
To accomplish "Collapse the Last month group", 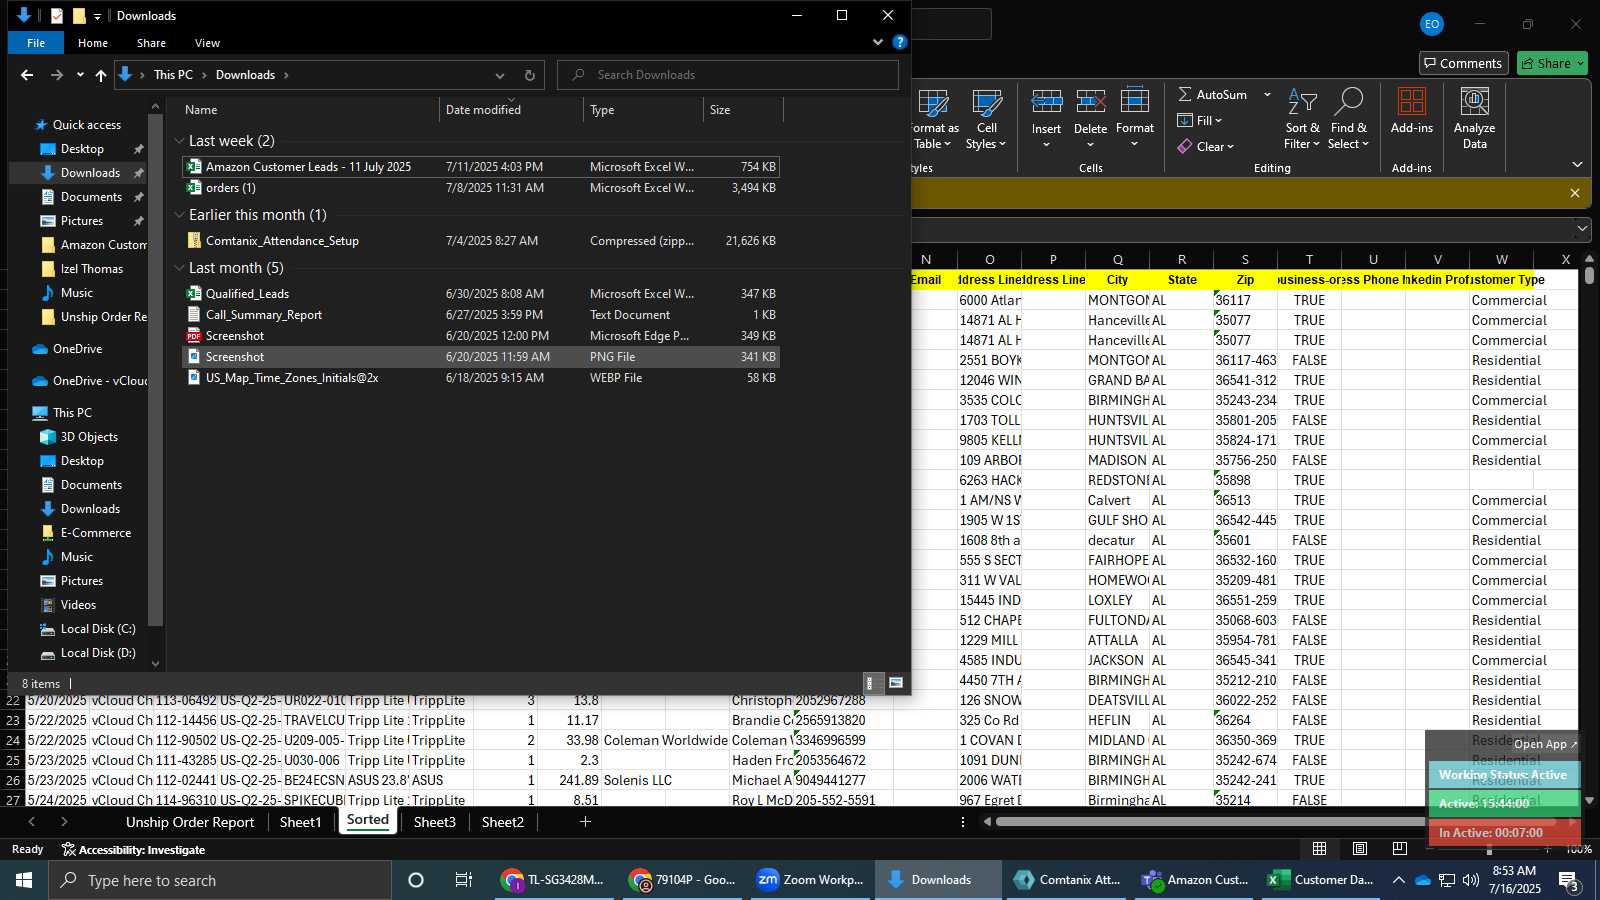I will 180,268.
